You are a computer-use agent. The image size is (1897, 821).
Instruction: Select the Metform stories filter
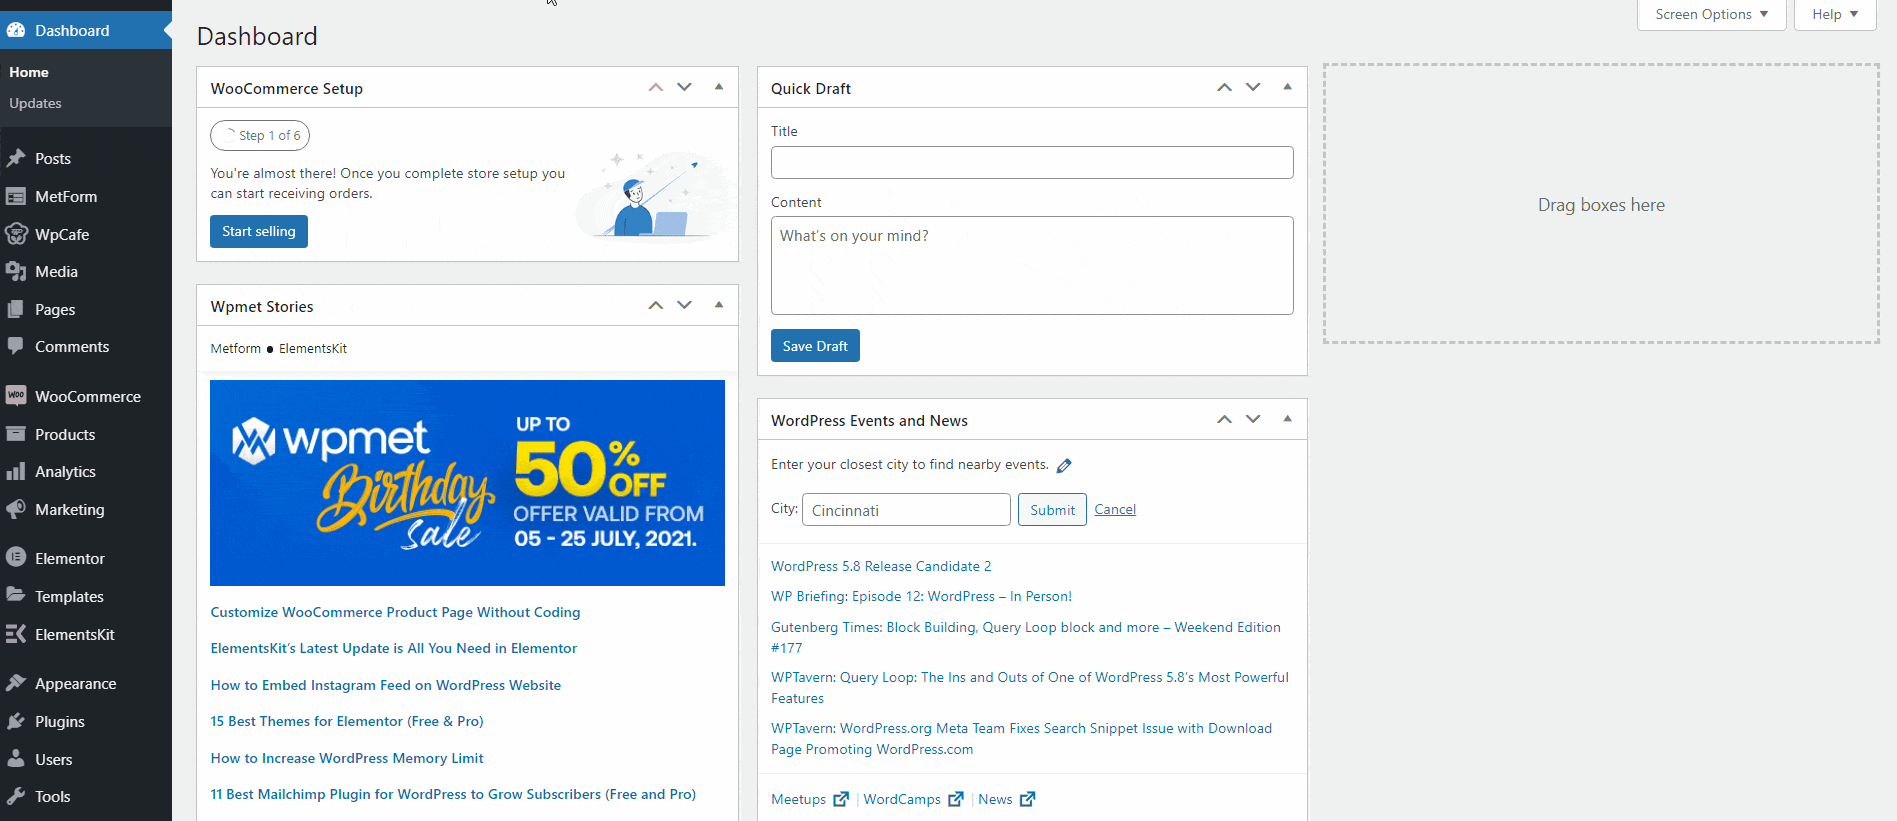point(235,348)
